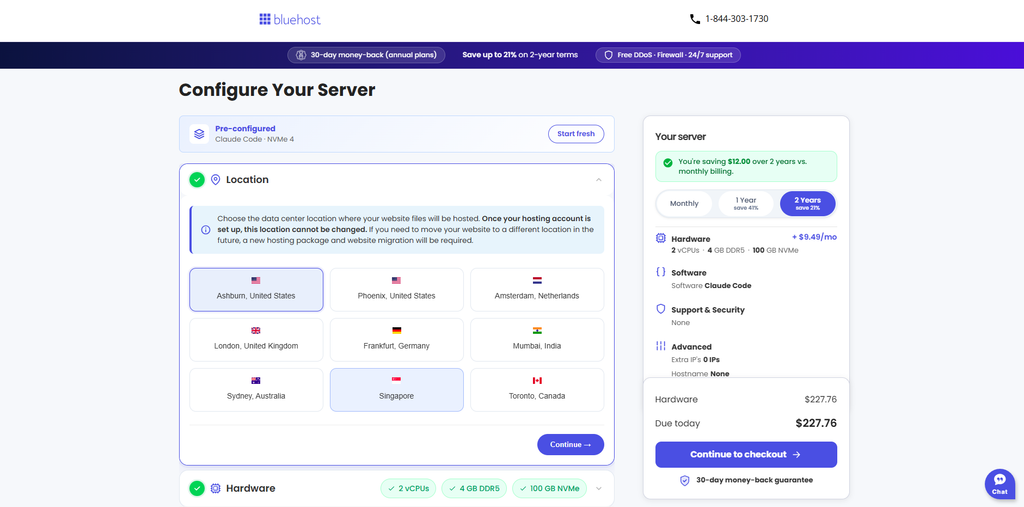Switch billing to Monthly
1024x507 pixels.
(684, 204)
